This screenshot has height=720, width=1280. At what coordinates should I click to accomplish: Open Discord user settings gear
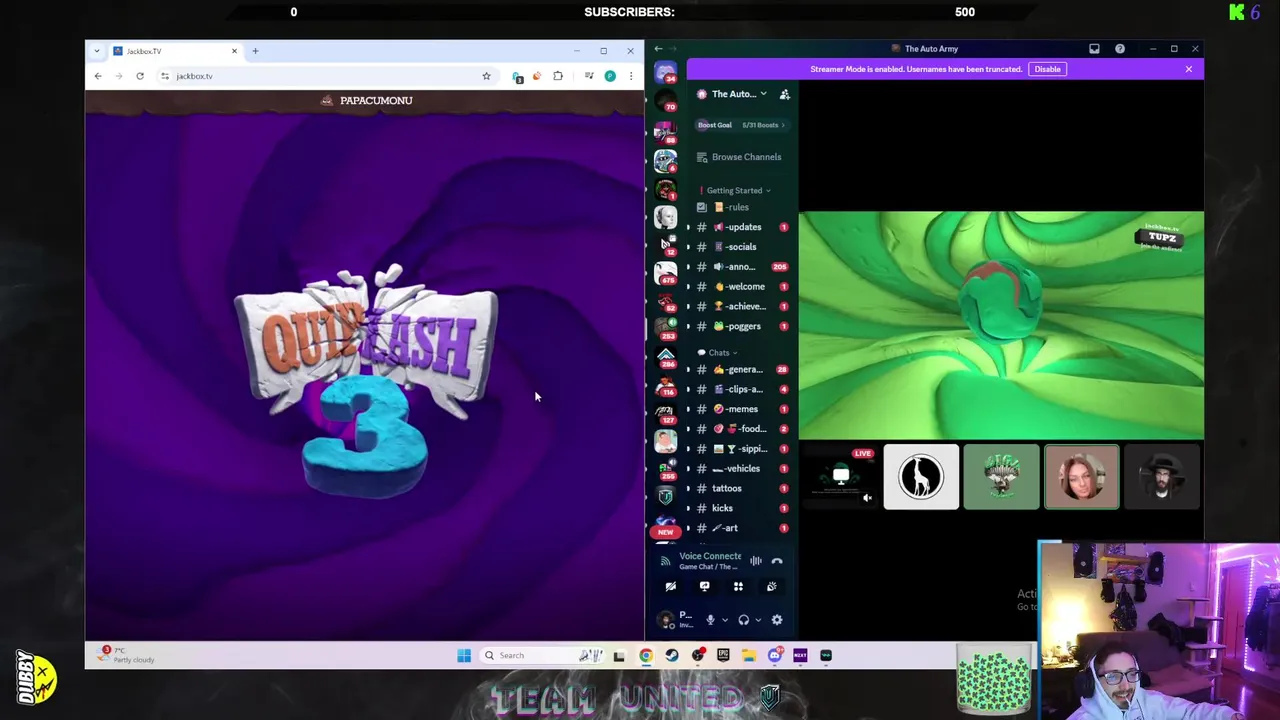776,620
